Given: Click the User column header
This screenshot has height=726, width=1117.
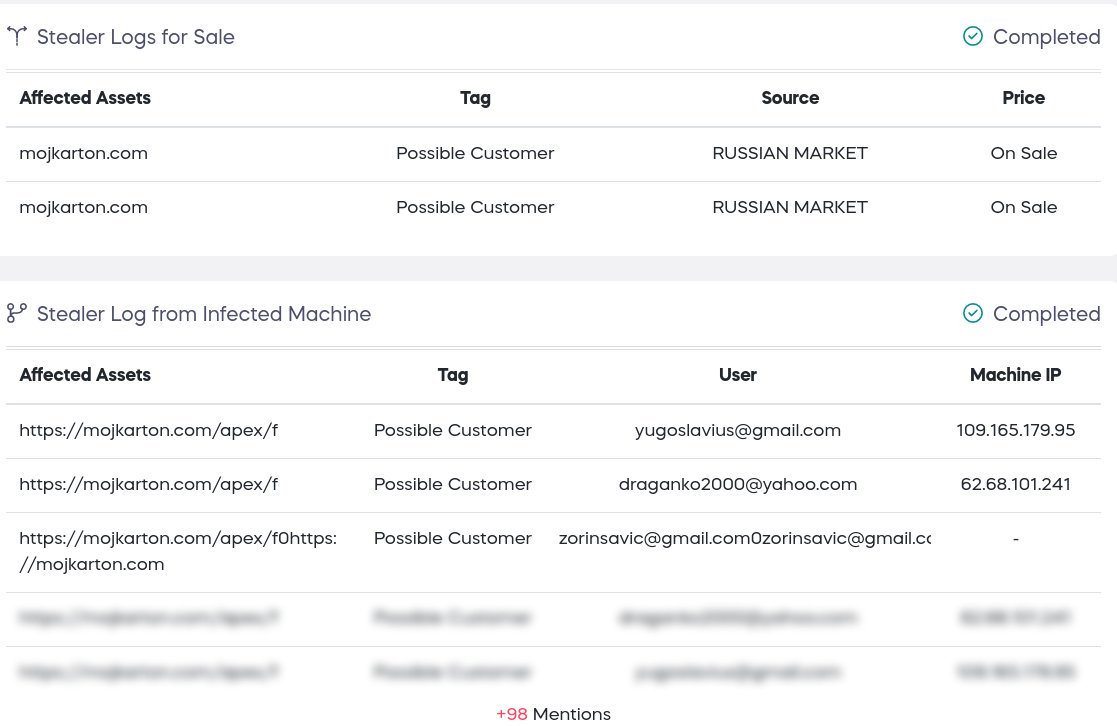Looking at the screenshot, I should tap(737, 375).
